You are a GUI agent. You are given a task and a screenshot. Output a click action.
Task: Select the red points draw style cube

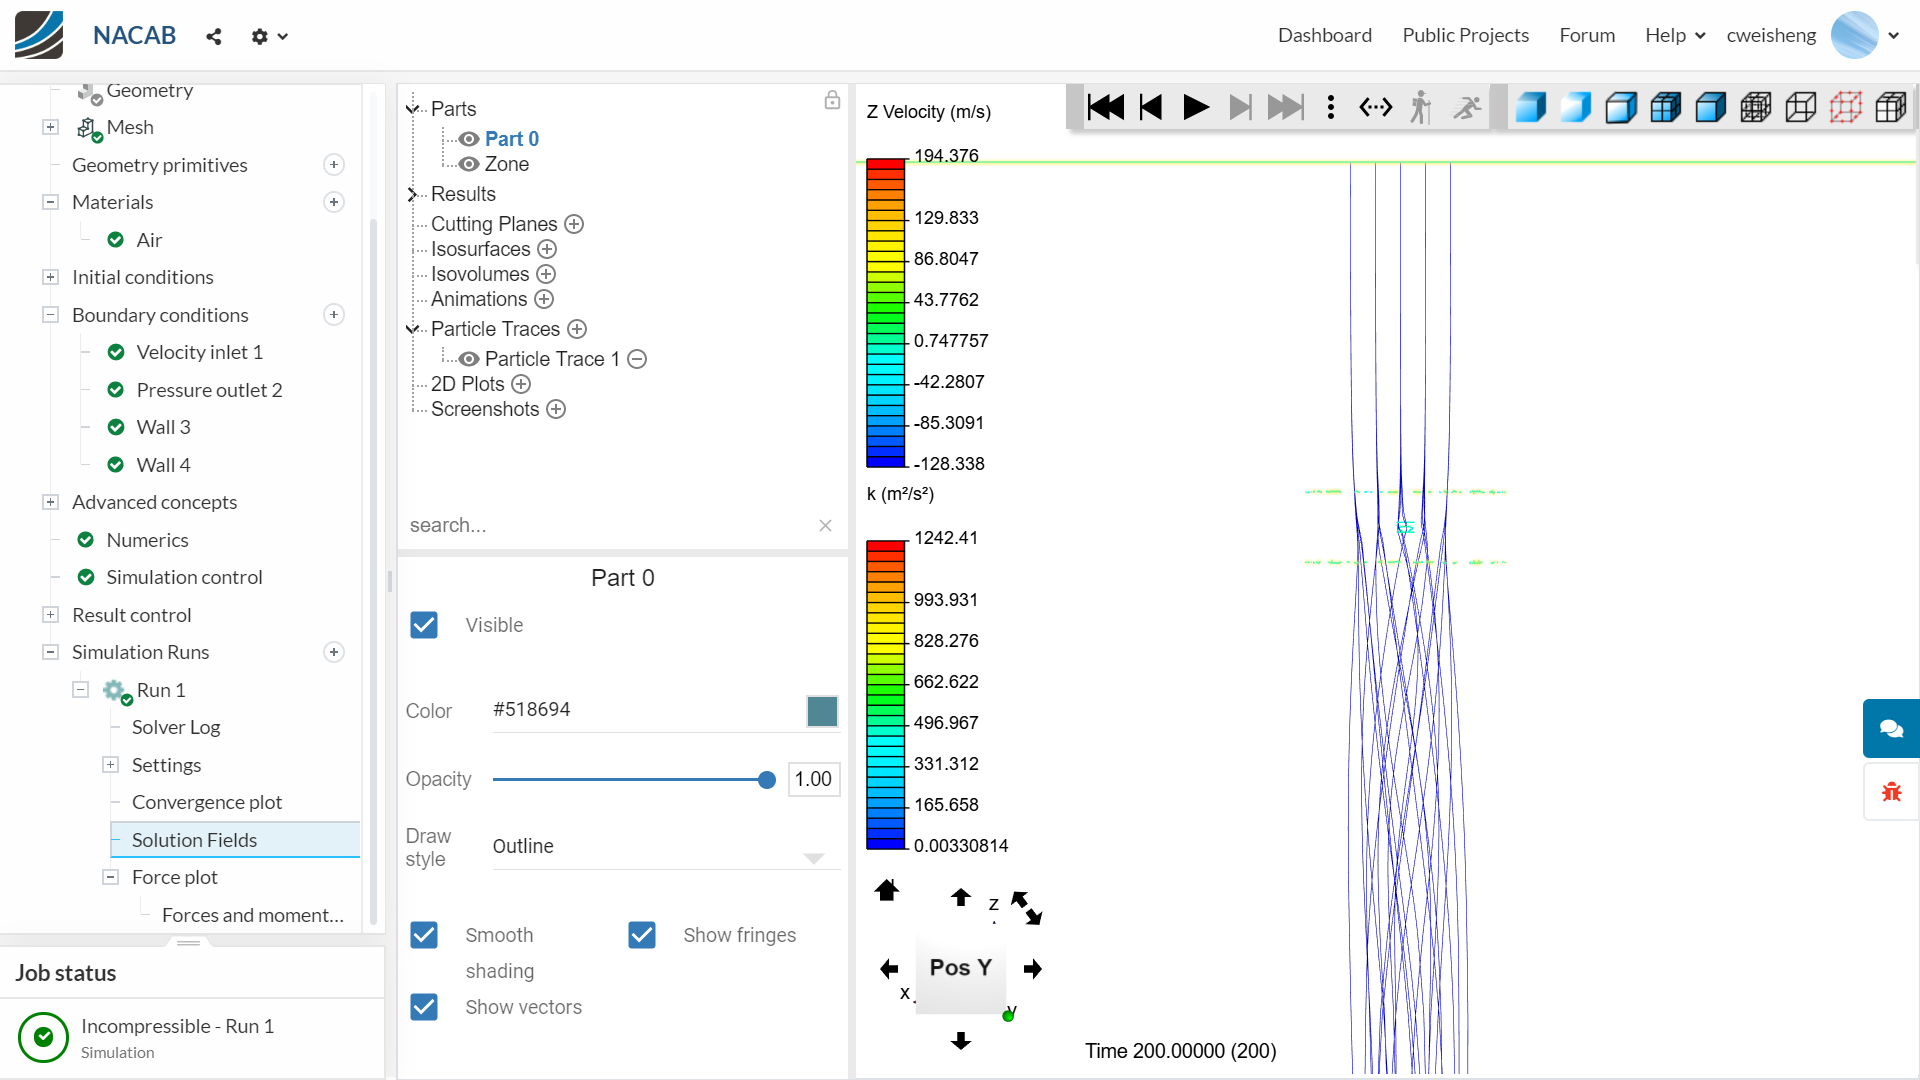pos(1846,107)
